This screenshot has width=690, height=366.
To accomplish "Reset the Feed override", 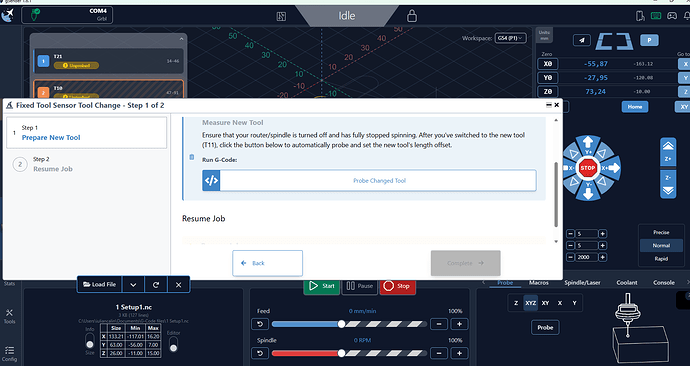I will point(260,324).
